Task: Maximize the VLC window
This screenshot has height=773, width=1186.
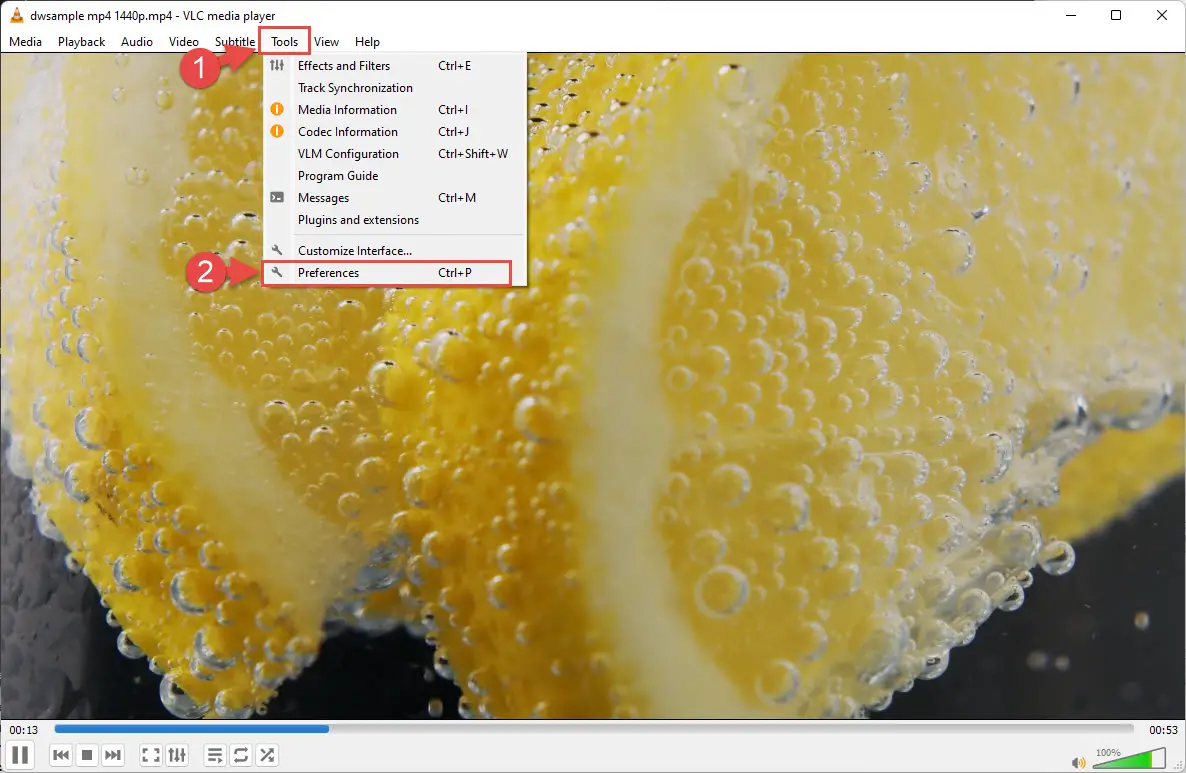Action: point(1116,15)
